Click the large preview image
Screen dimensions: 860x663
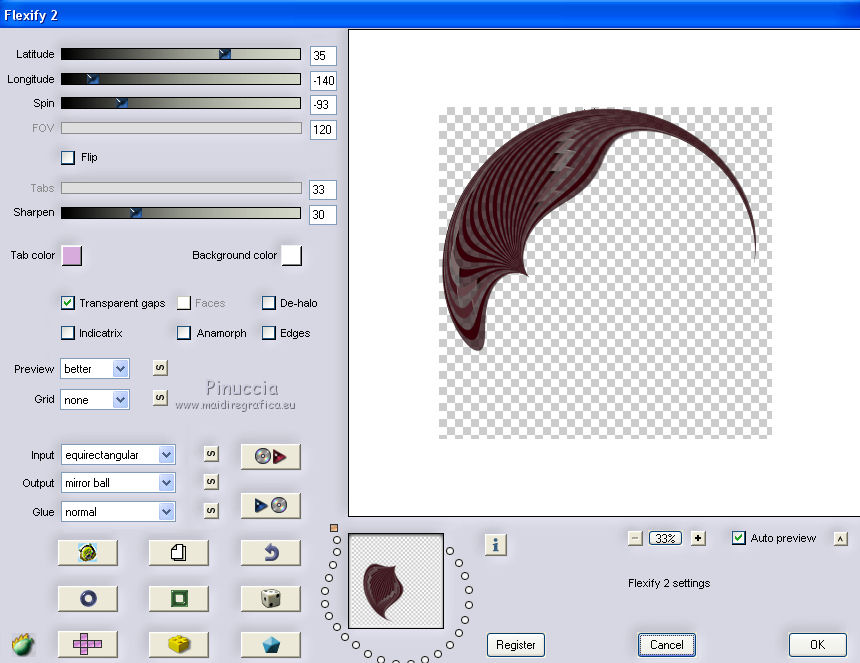click(606, 273)
